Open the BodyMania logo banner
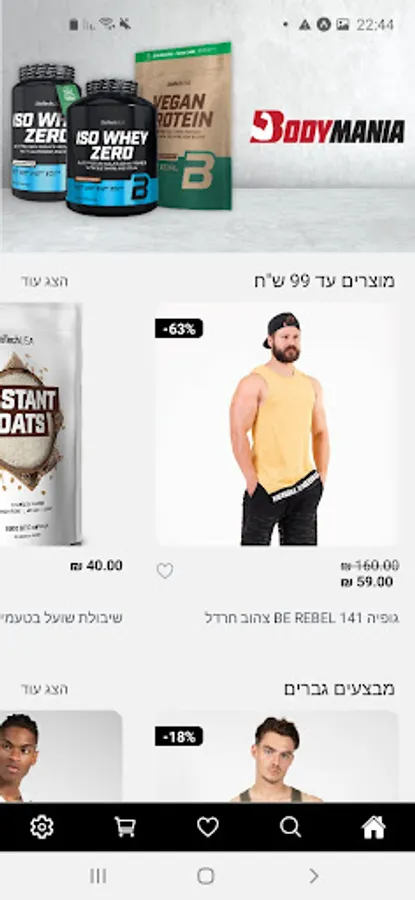 point(327,127)
